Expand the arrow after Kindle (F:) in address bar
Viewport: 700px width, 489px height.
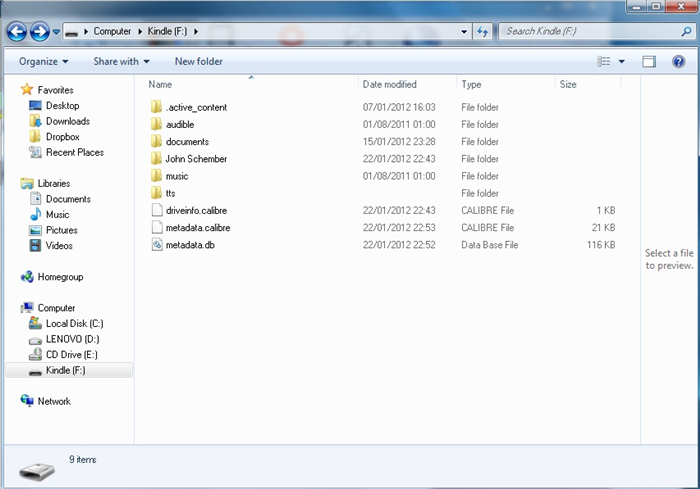[196, 31]
